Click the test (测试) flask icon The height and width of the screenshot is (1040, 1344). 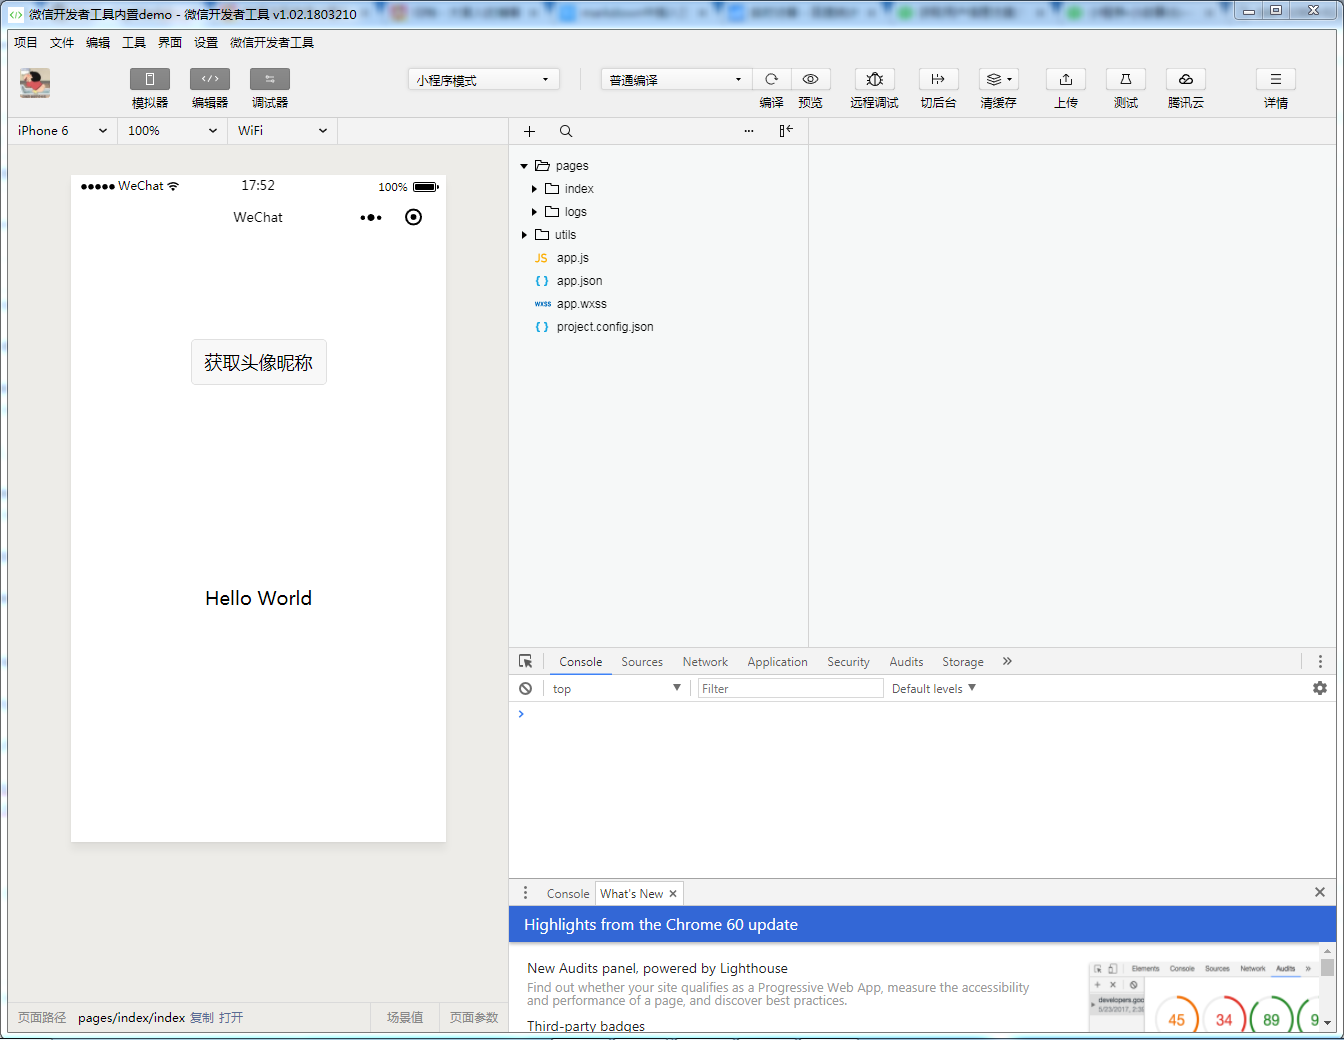click(x=1126, y=79)
